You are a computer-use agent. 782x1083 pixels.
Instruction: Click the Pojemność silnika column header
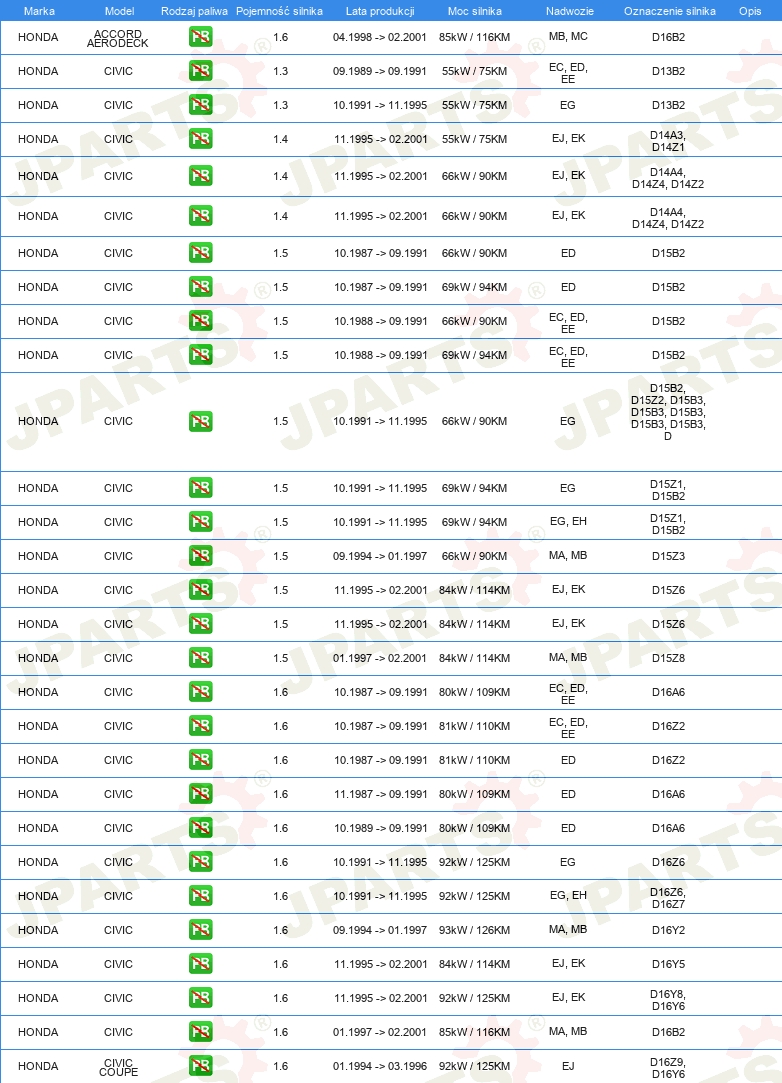[x=279, y=11]
